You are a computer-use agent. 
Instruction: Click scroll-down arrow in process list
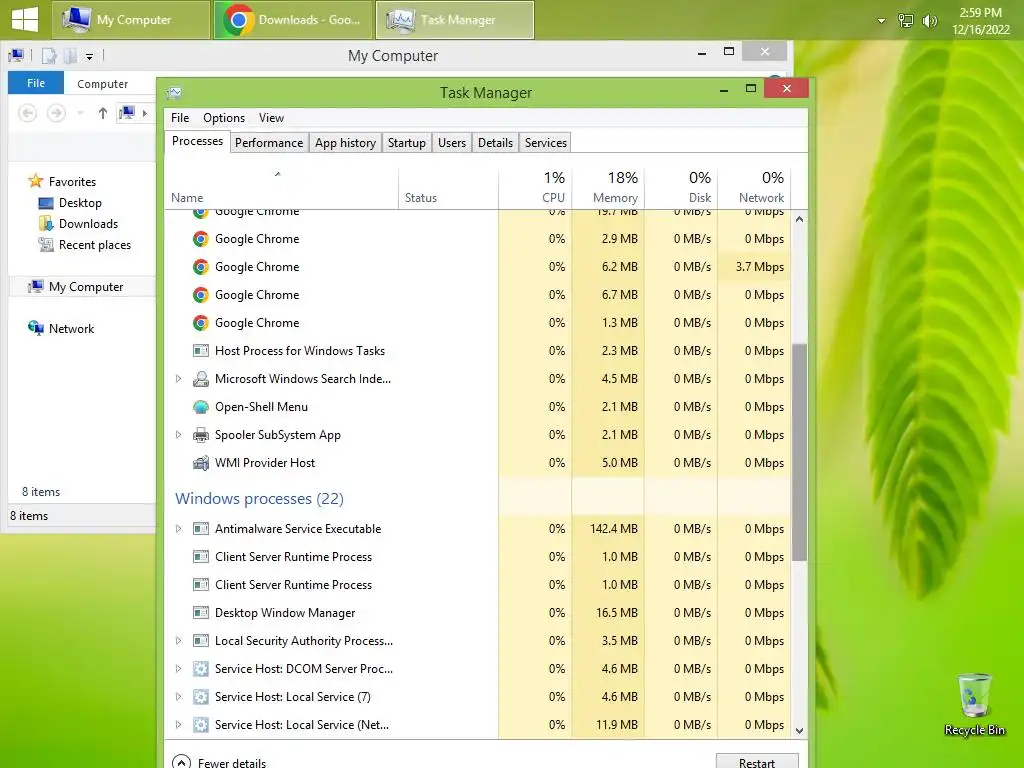click(799, 731)
